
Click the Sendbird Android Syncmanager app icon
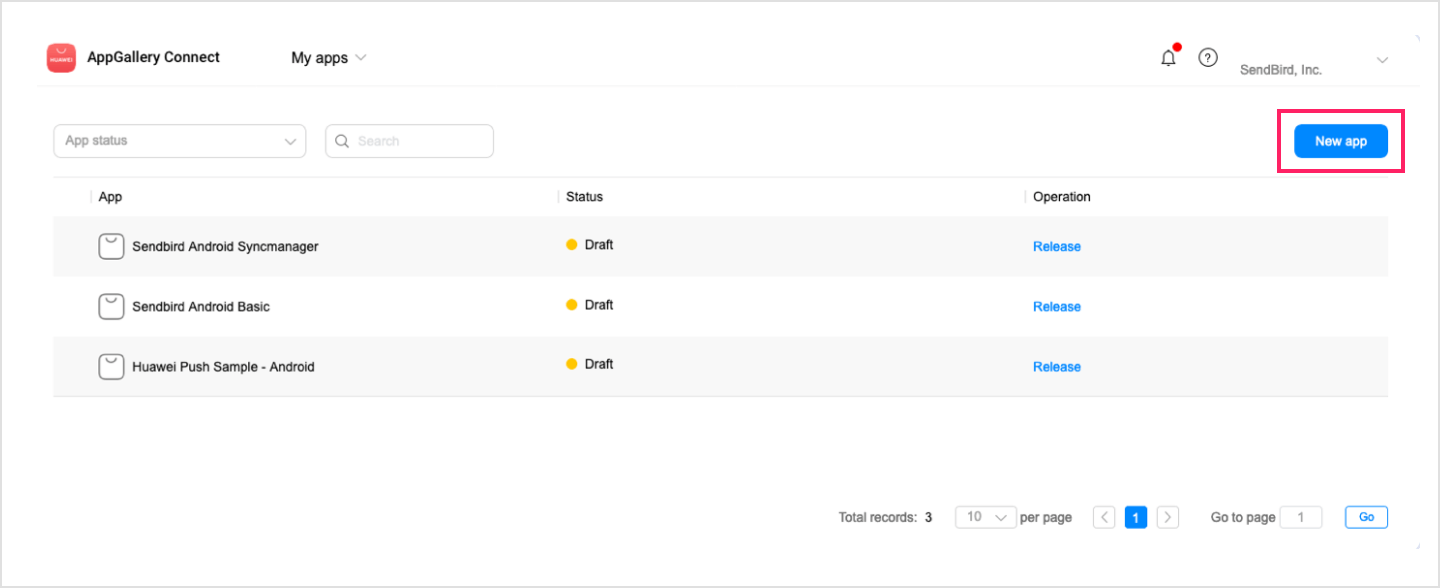111,246
